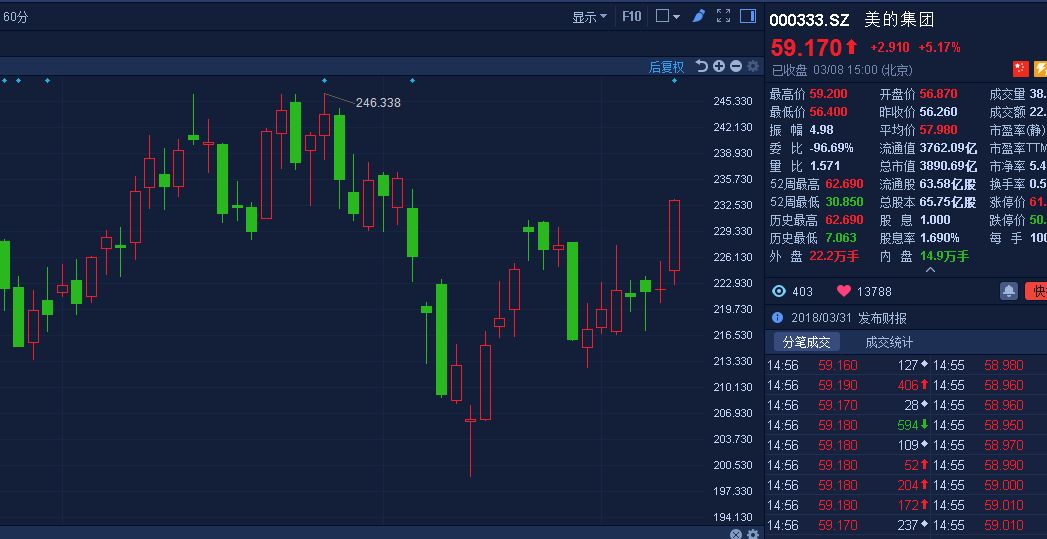The image size is (1047, 539).
Task: Click the 246.338 high price label
Action: pos(378,103)
